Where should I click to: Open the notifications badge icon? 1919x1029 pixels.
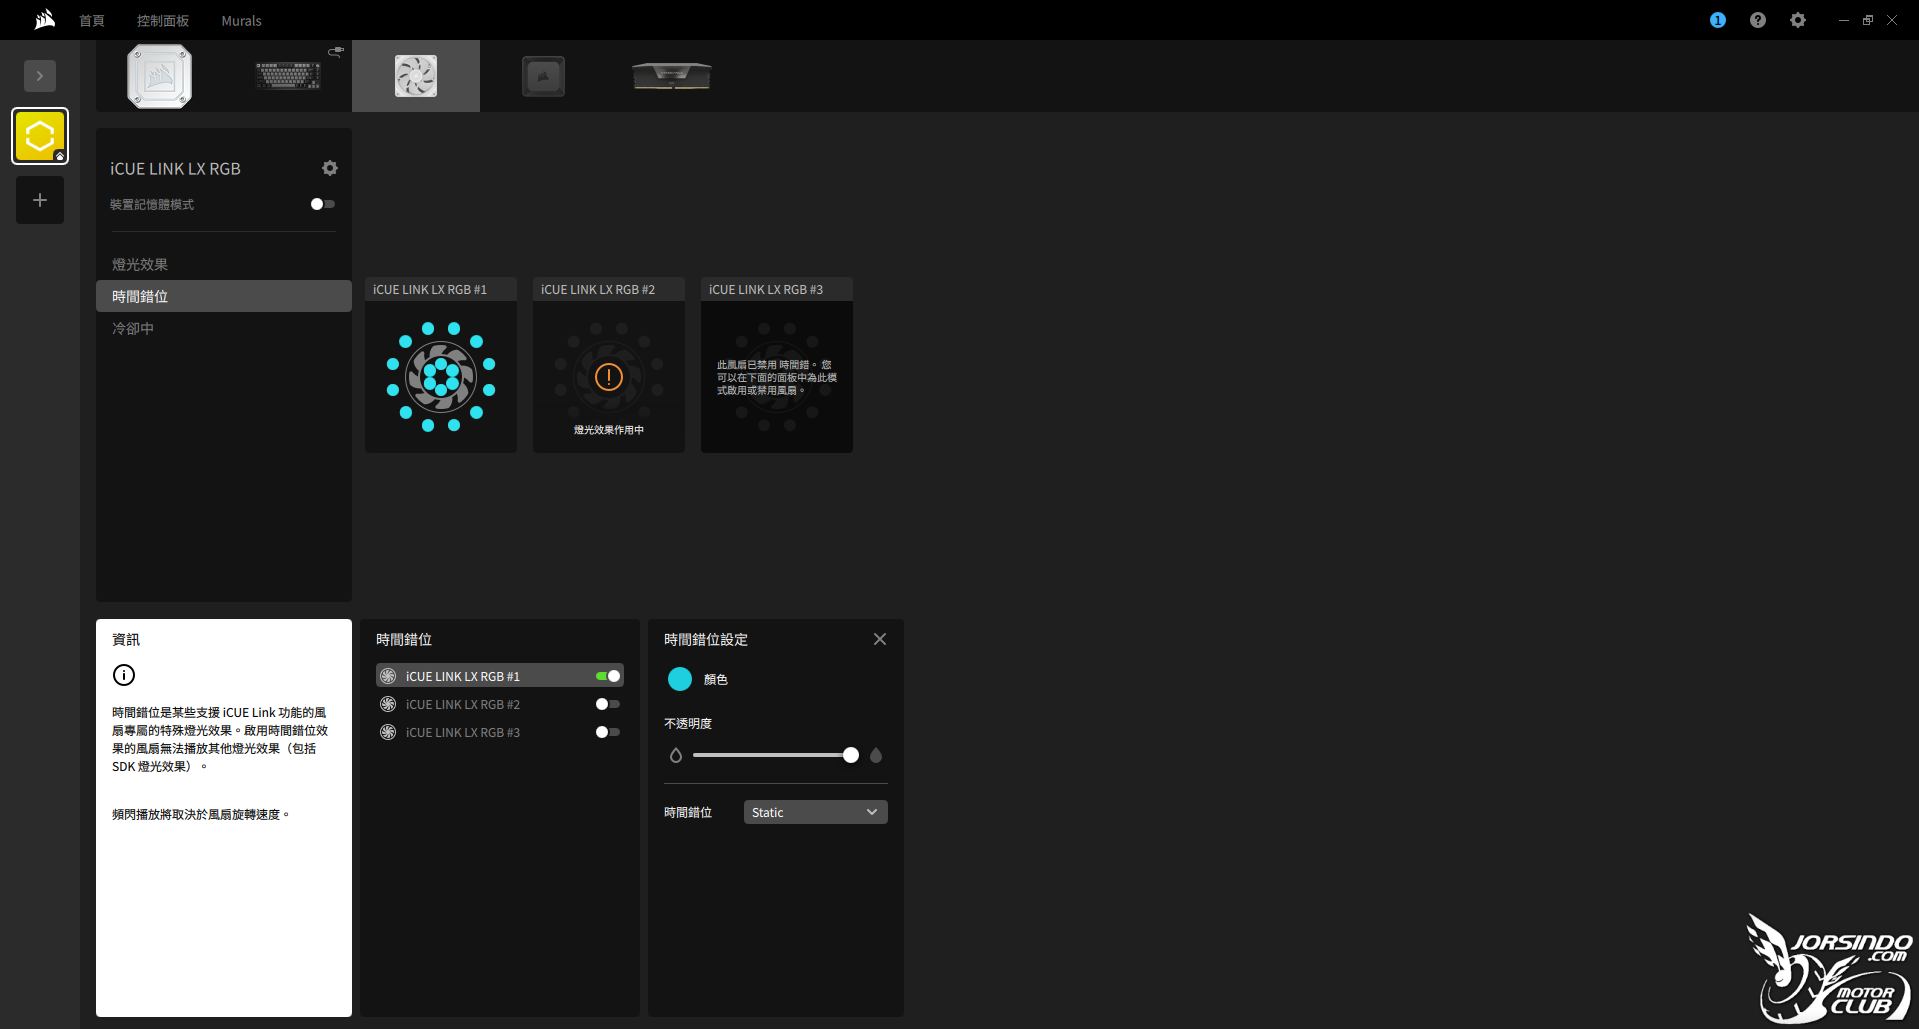[x=1718, y=20]
